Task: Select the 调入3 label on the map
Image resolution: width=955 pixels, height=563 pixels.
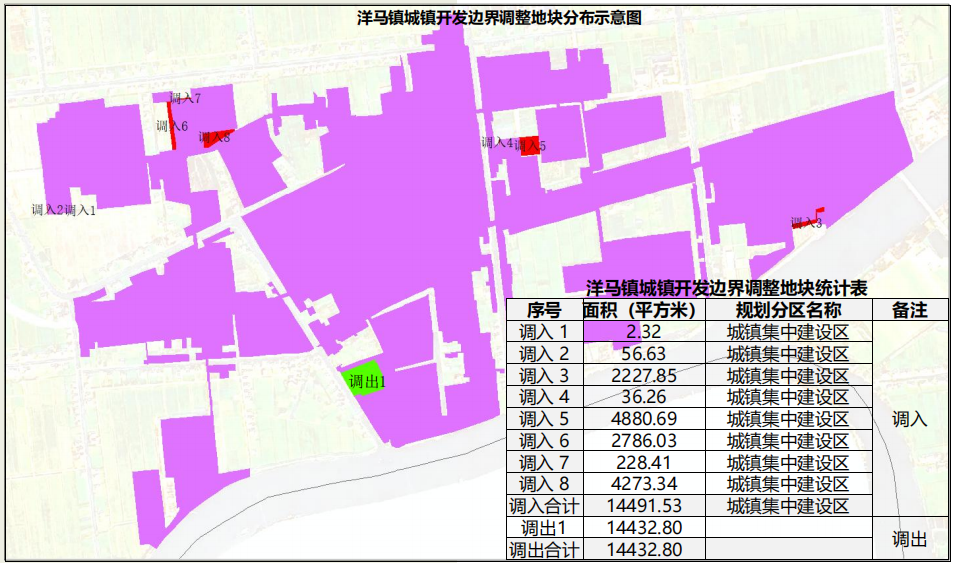Action: (x=806, y=223)
